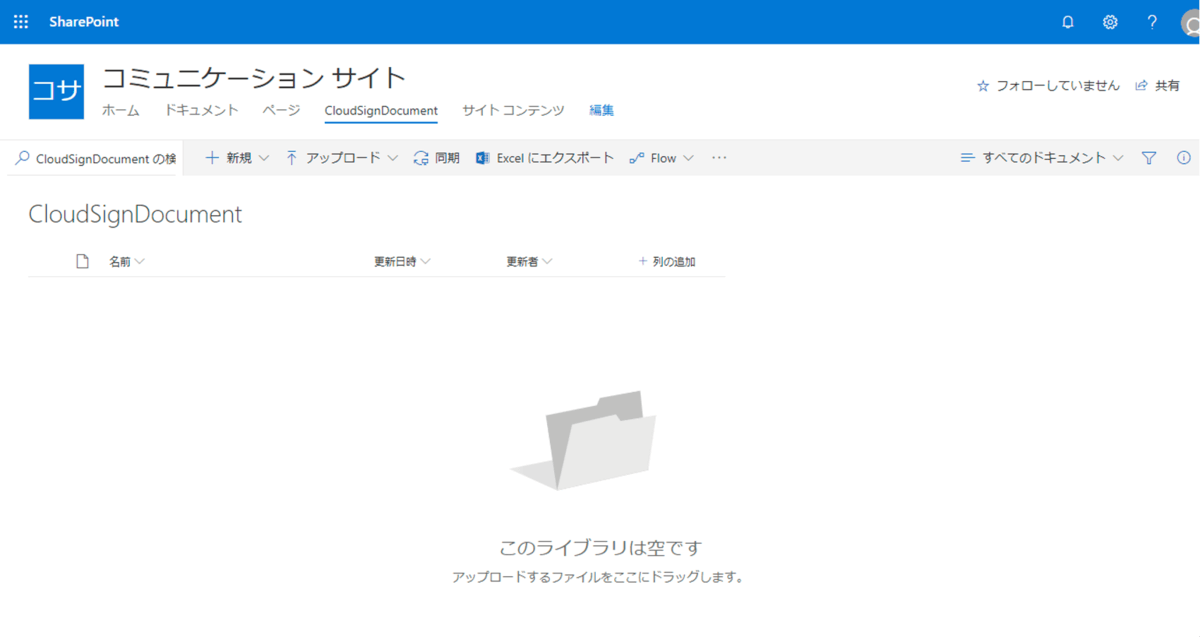Click the 新規 plus icon
Screen dimensions: 1200x637
(212, 158)
